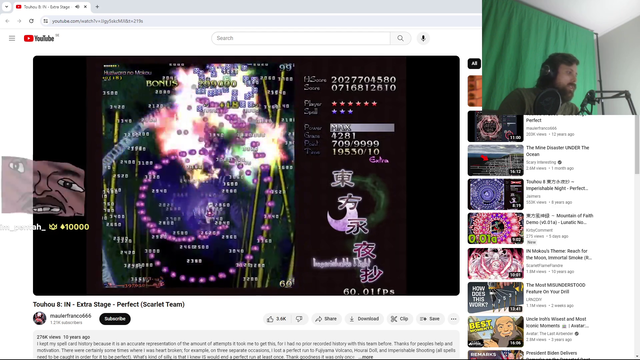The width and height of the screenshot is (640, 360).
Task: Open The Most MISUNDERSTOOD Feature On Your Drill title
Action: (x=556, y=288)
